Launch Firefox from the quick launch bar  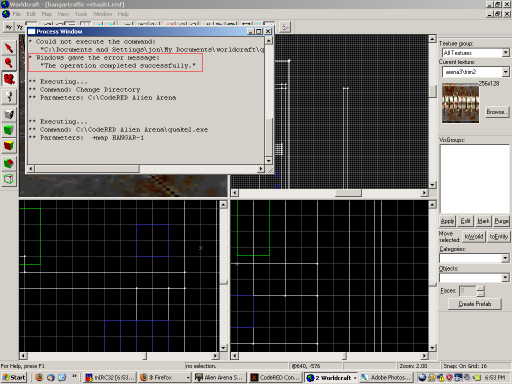click(39, 377)
